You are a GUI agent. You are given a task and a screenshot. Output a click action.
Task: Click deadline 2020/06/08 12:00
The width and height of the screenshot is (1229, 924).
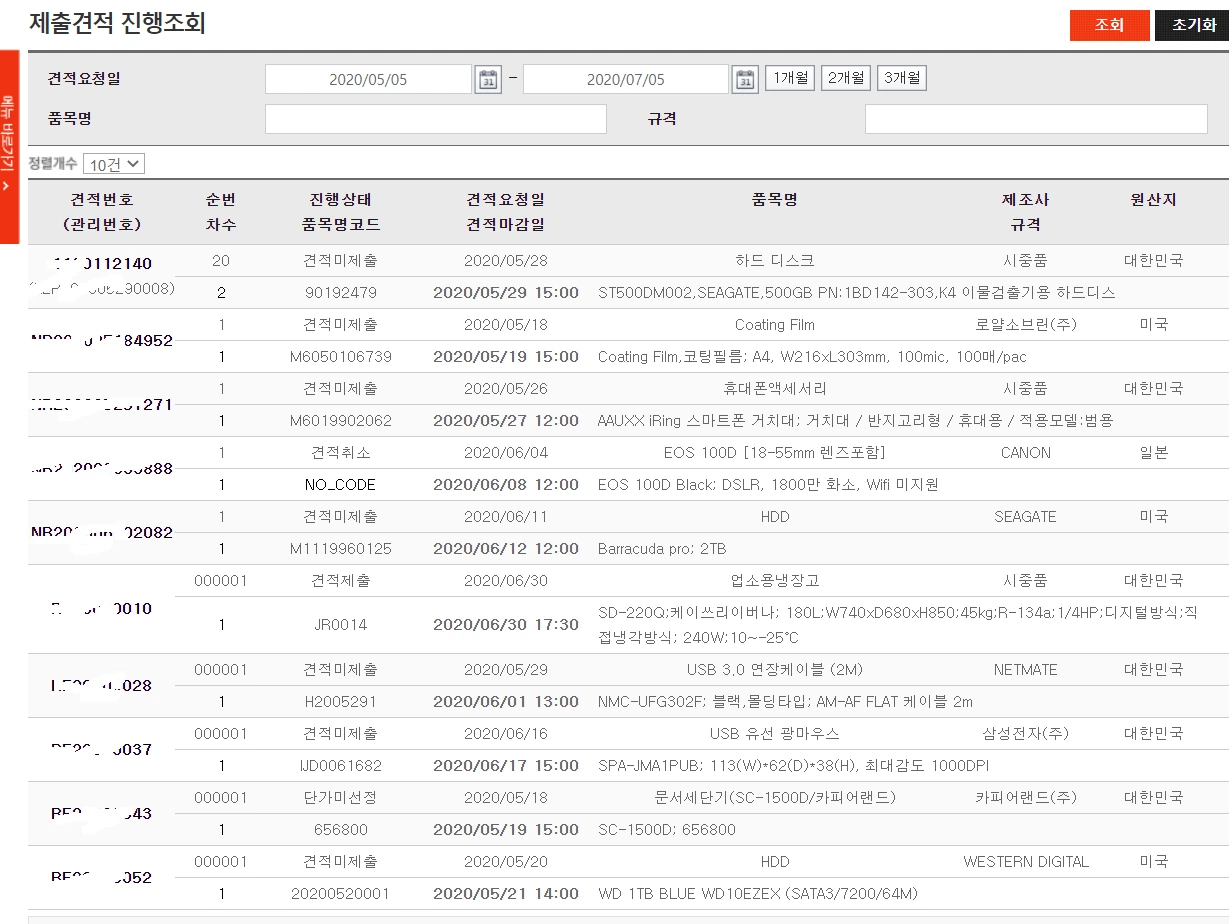point(505,485)
